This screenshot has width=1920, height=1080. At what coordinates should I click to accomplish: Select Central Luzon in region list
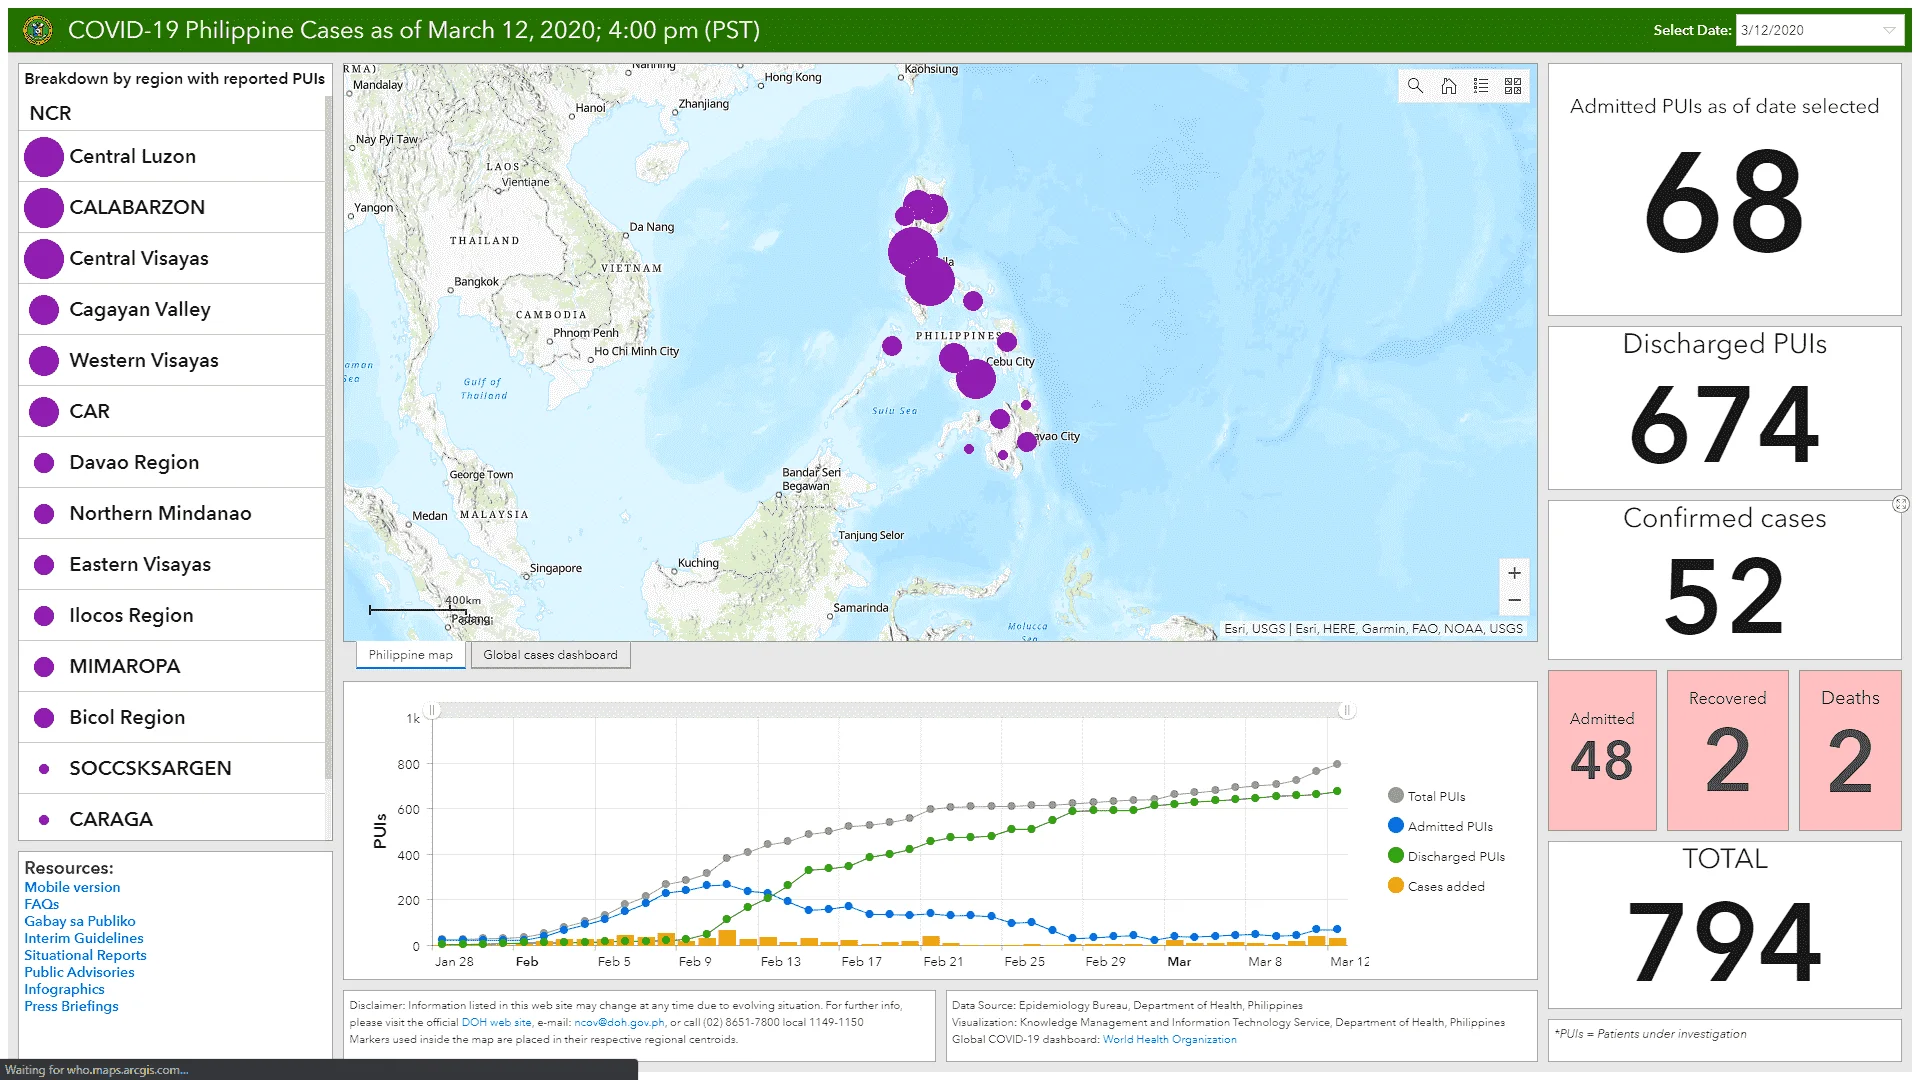[x=172, y=156]
